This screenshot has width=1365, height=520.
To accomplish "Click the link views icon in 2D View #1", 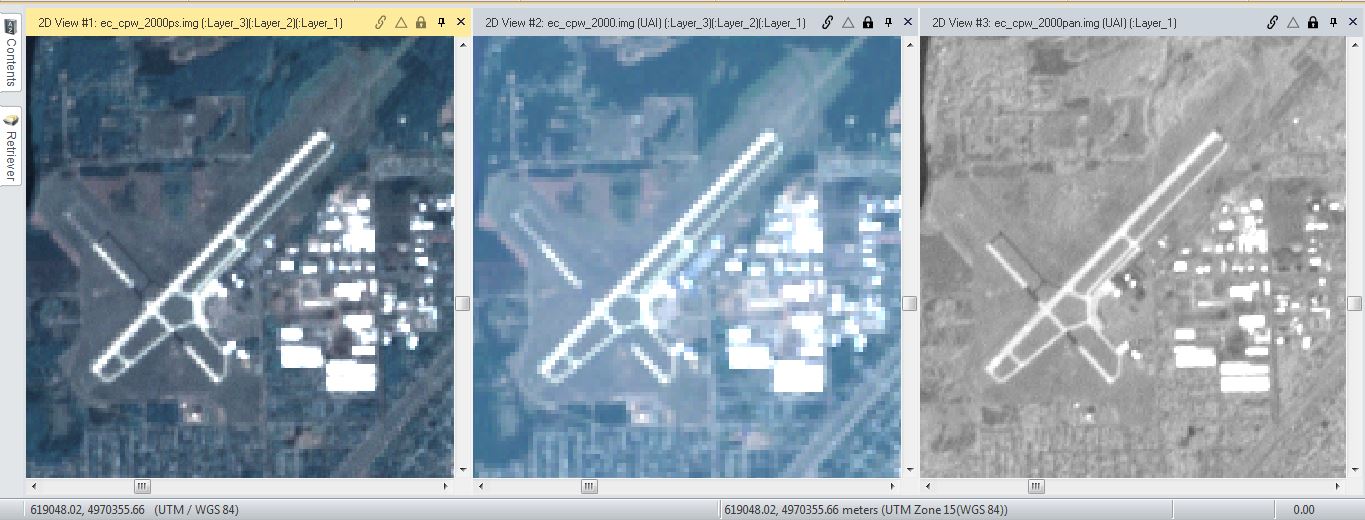I will pyautogui.click(x=381, y=22).
